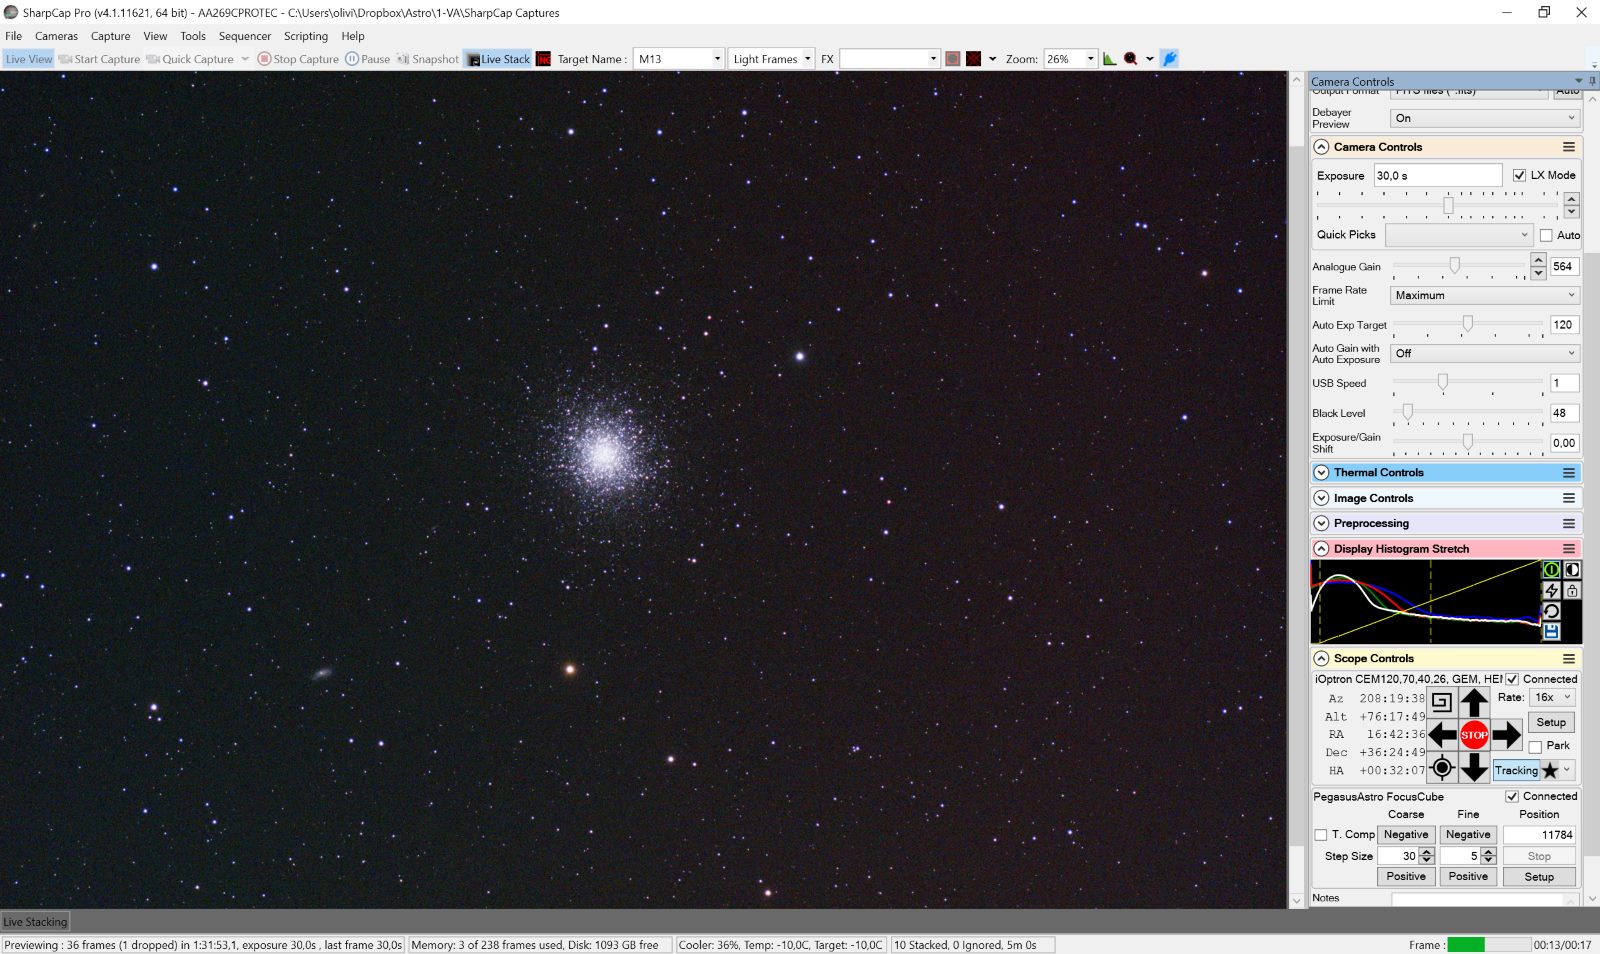Reset histogram stretch with undo arrow icon
Viewport: 1600px width, 954px height.
pos(1551,611)
